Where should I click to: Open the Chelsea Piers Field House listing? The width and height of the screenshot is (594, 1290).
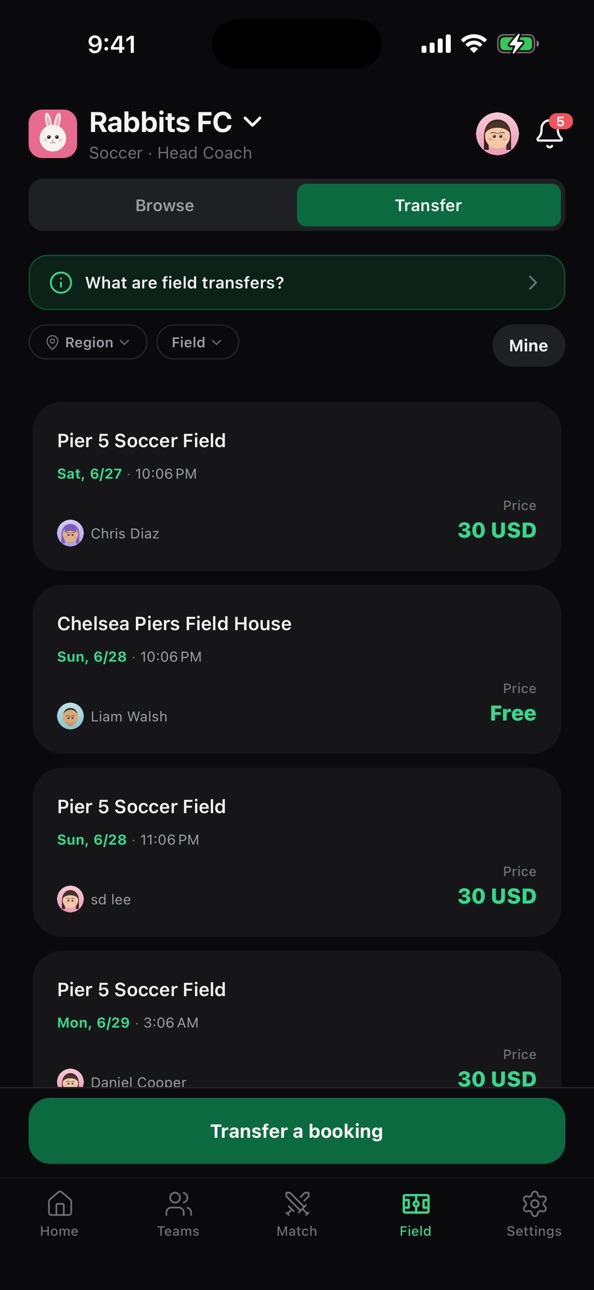(x=297, y=669)
